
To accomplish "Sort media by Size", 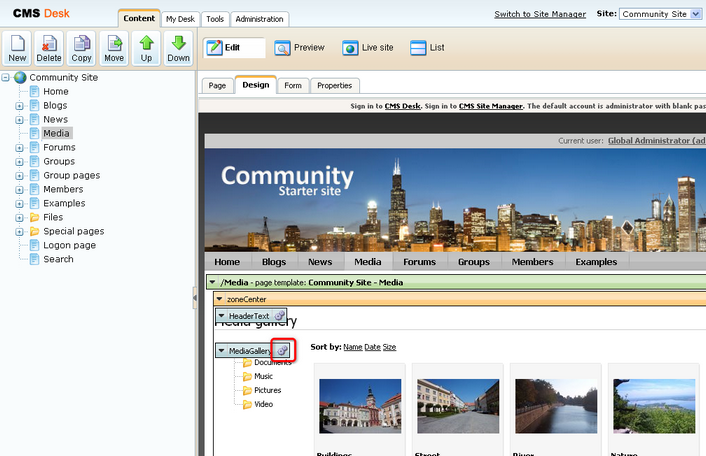I will 389,347.
